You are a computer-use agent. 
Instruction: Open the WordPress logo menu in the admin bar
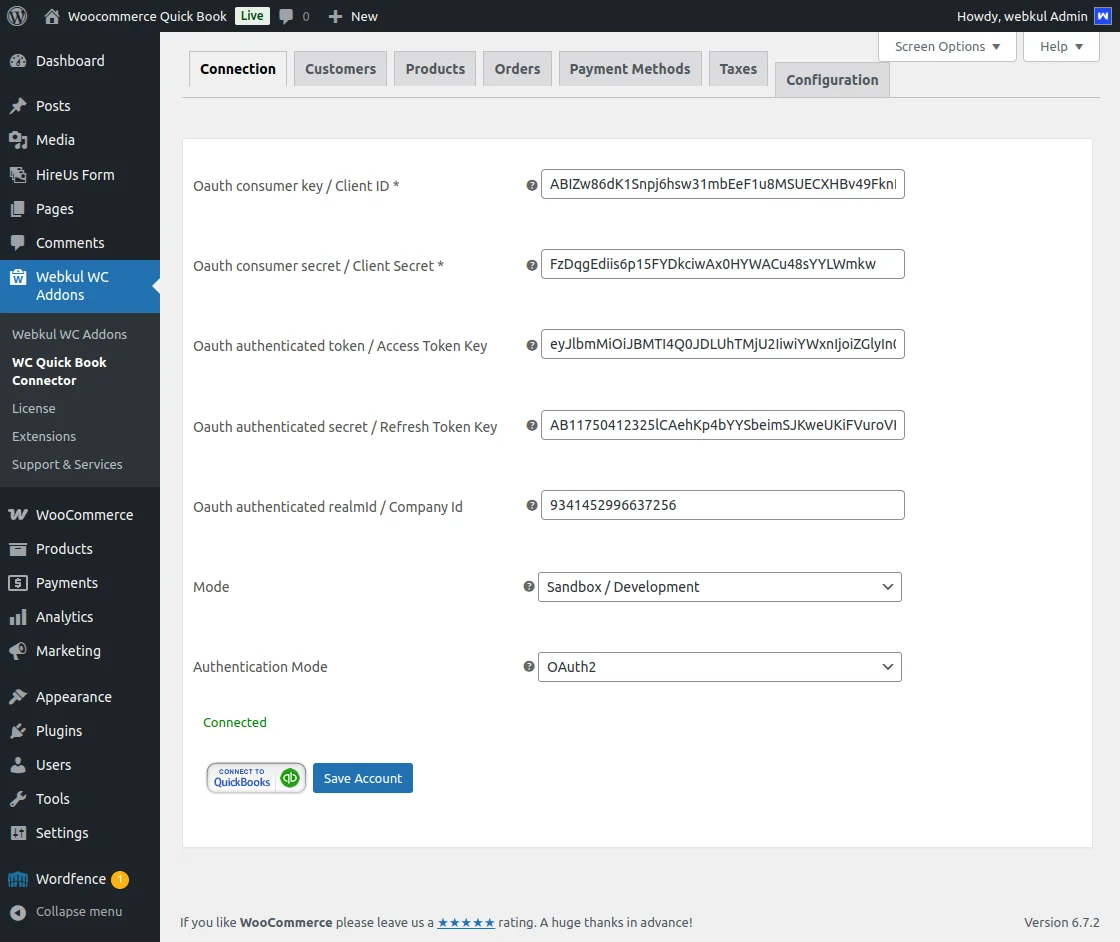click(x=16, y=16)
